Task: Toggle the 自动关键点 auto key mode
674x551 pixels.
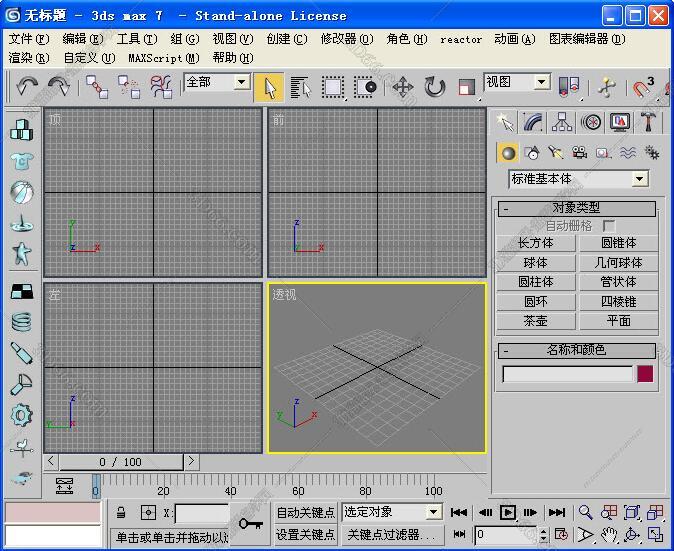Action: coord(305,512)
